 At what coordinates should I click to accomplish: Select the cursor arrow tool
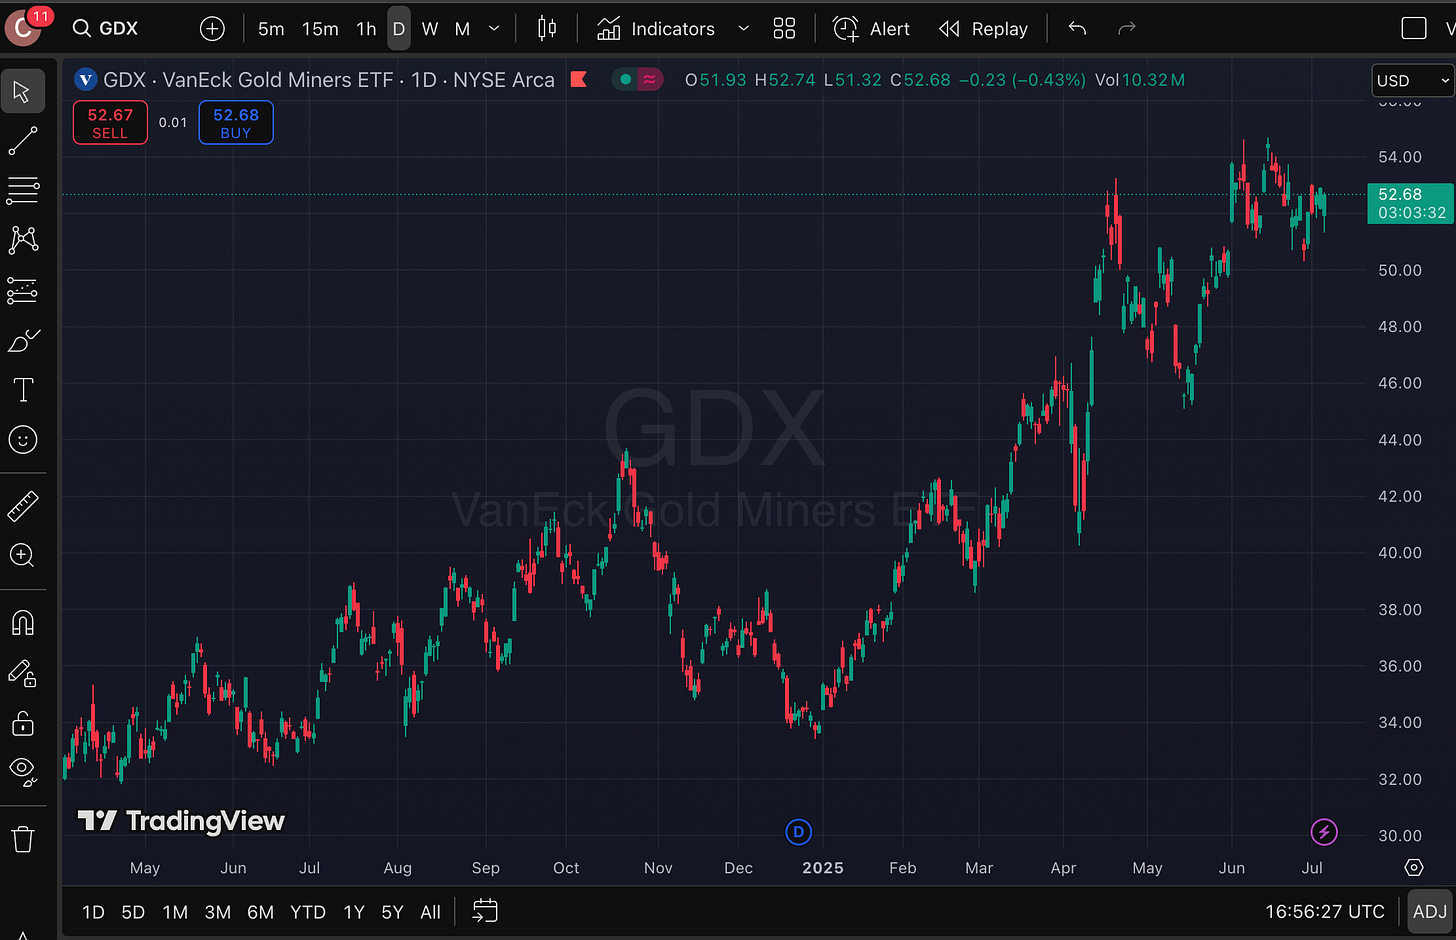click(x=22, y=92)
